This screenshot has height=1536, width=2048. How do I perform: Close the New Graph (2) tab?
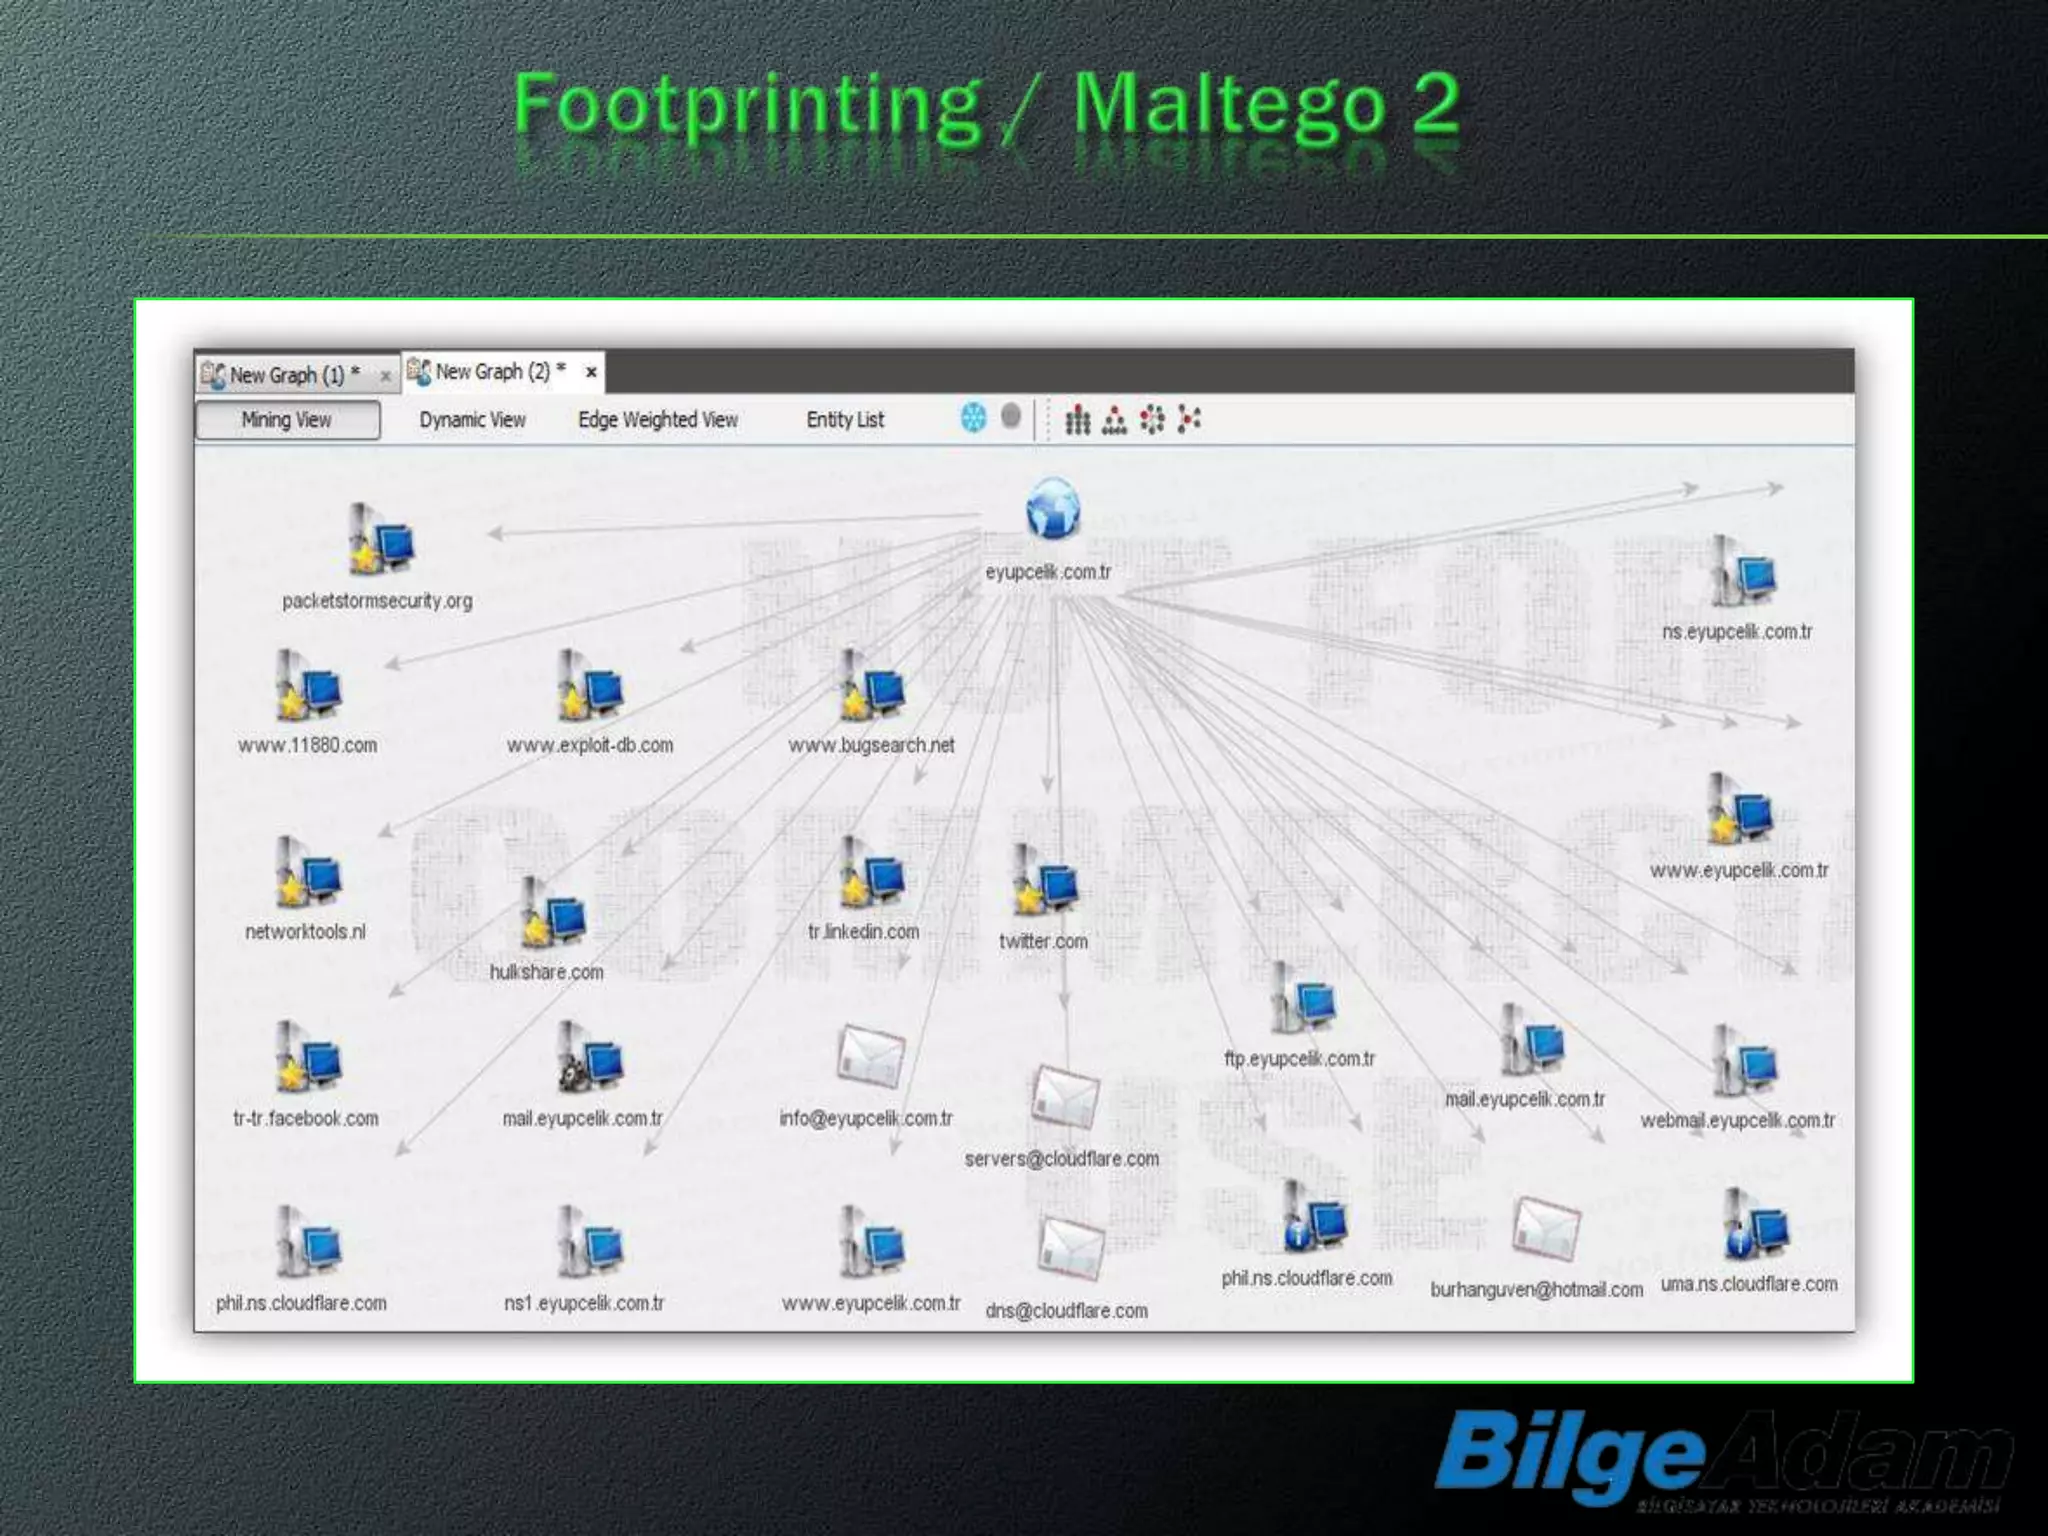pyautogui.click(x=591, y=372)
